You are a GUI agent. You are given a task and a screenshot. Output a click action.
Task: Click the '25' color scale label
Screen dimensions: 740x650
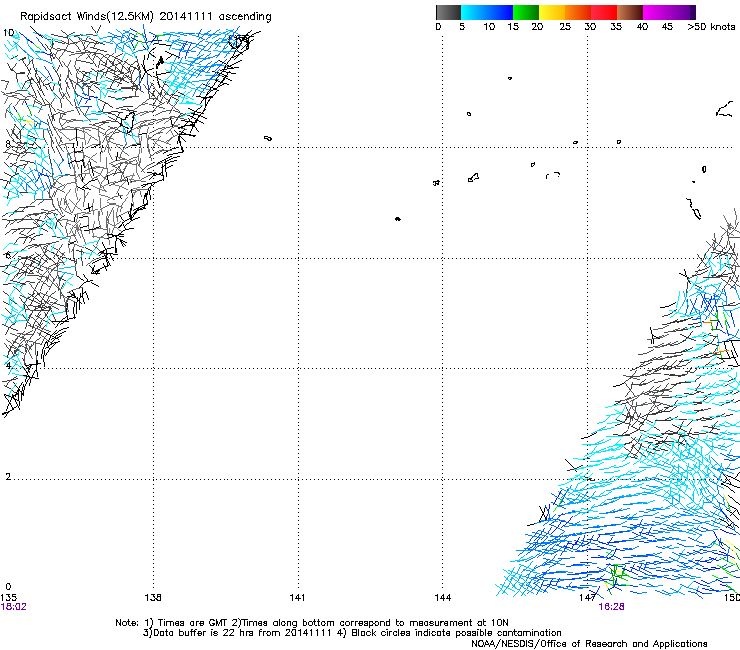pos(565,27)
